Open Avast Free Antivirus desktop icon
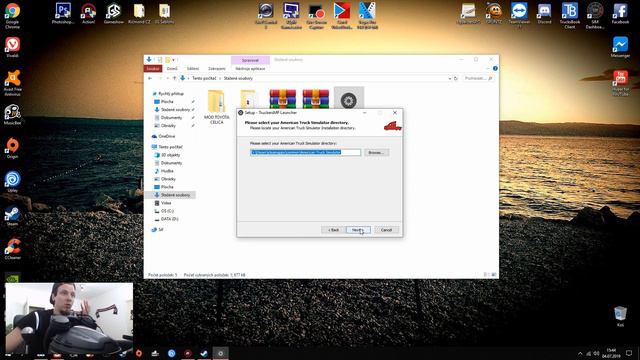Screen dimensions: 640x360 (12, 83)
